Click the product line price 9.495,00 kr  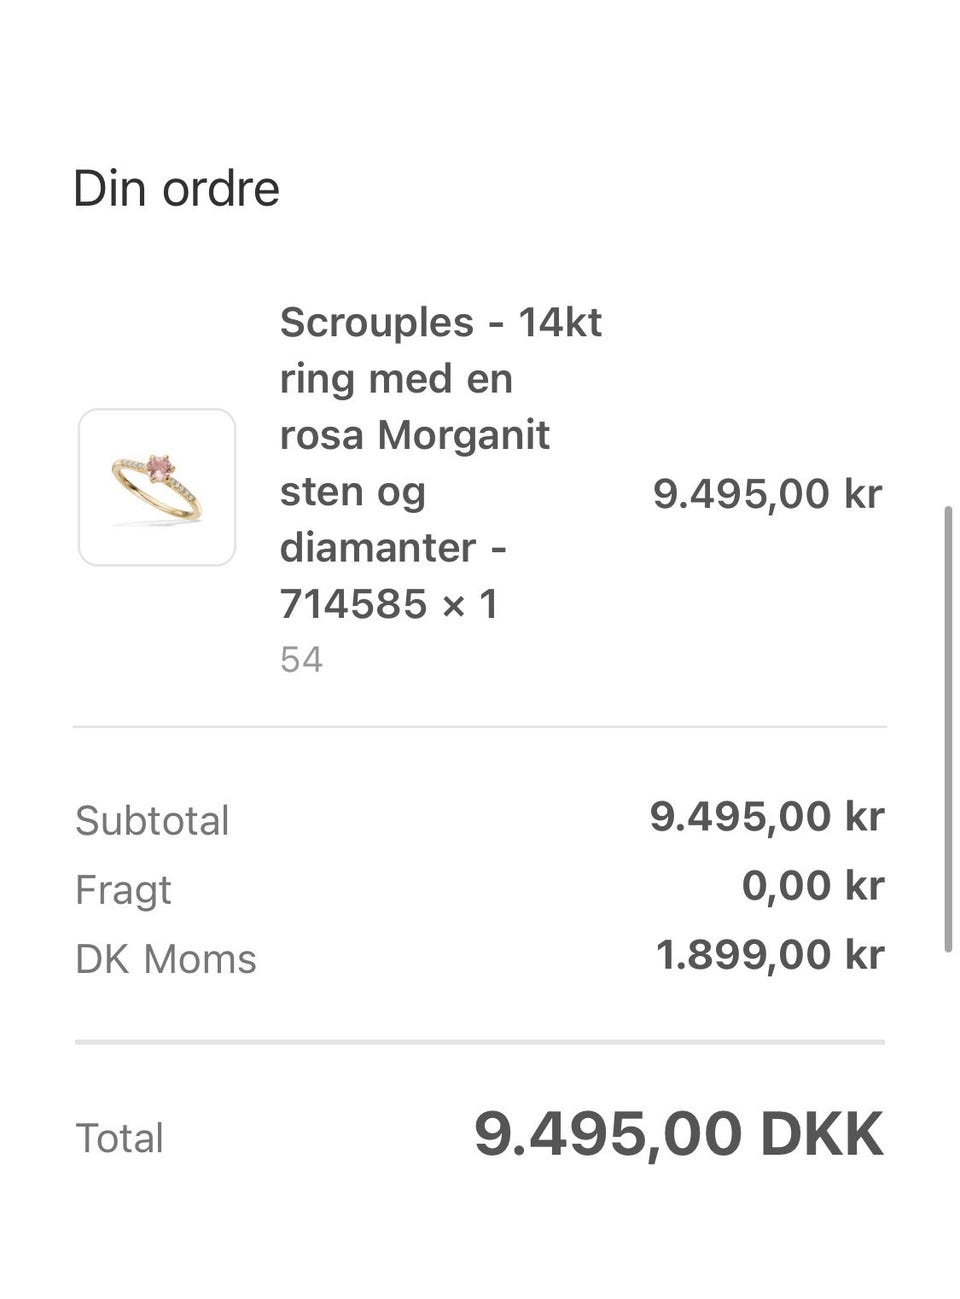pos(767,494)
